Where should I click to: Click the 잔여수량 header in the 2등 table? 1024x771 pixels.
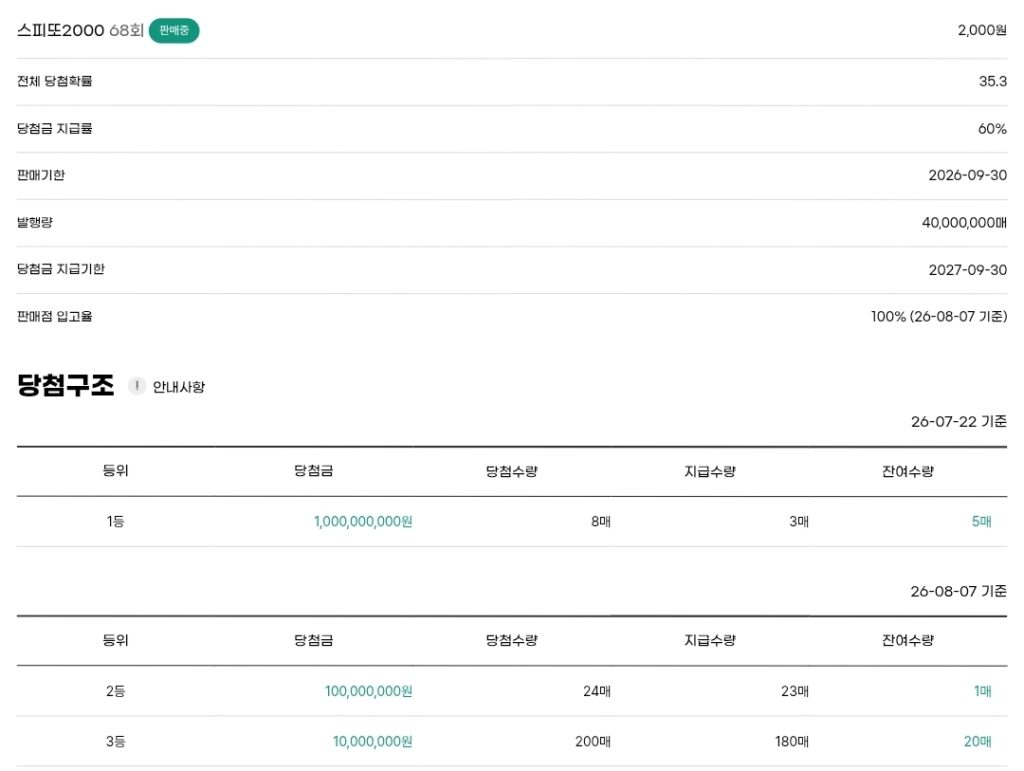(908, 640)
